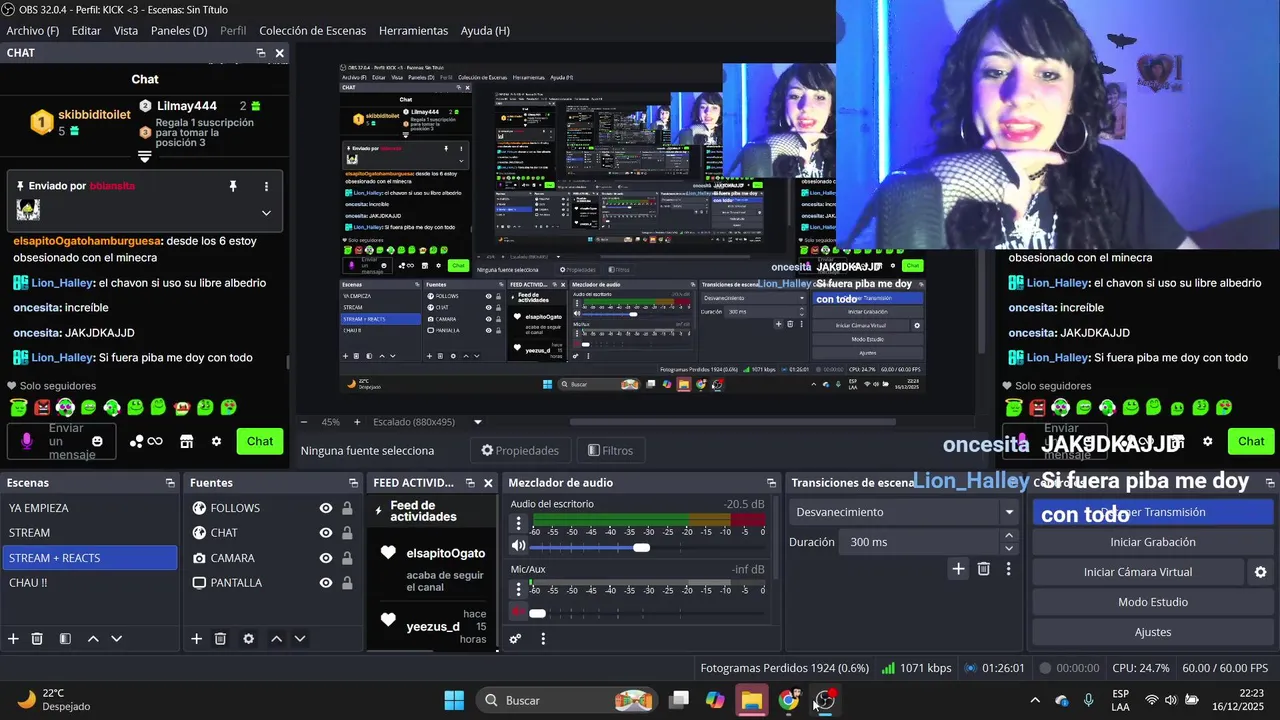Click the microphone icon in chat input
This screenshot has height=720, width=1280.
tap(27, 441)
